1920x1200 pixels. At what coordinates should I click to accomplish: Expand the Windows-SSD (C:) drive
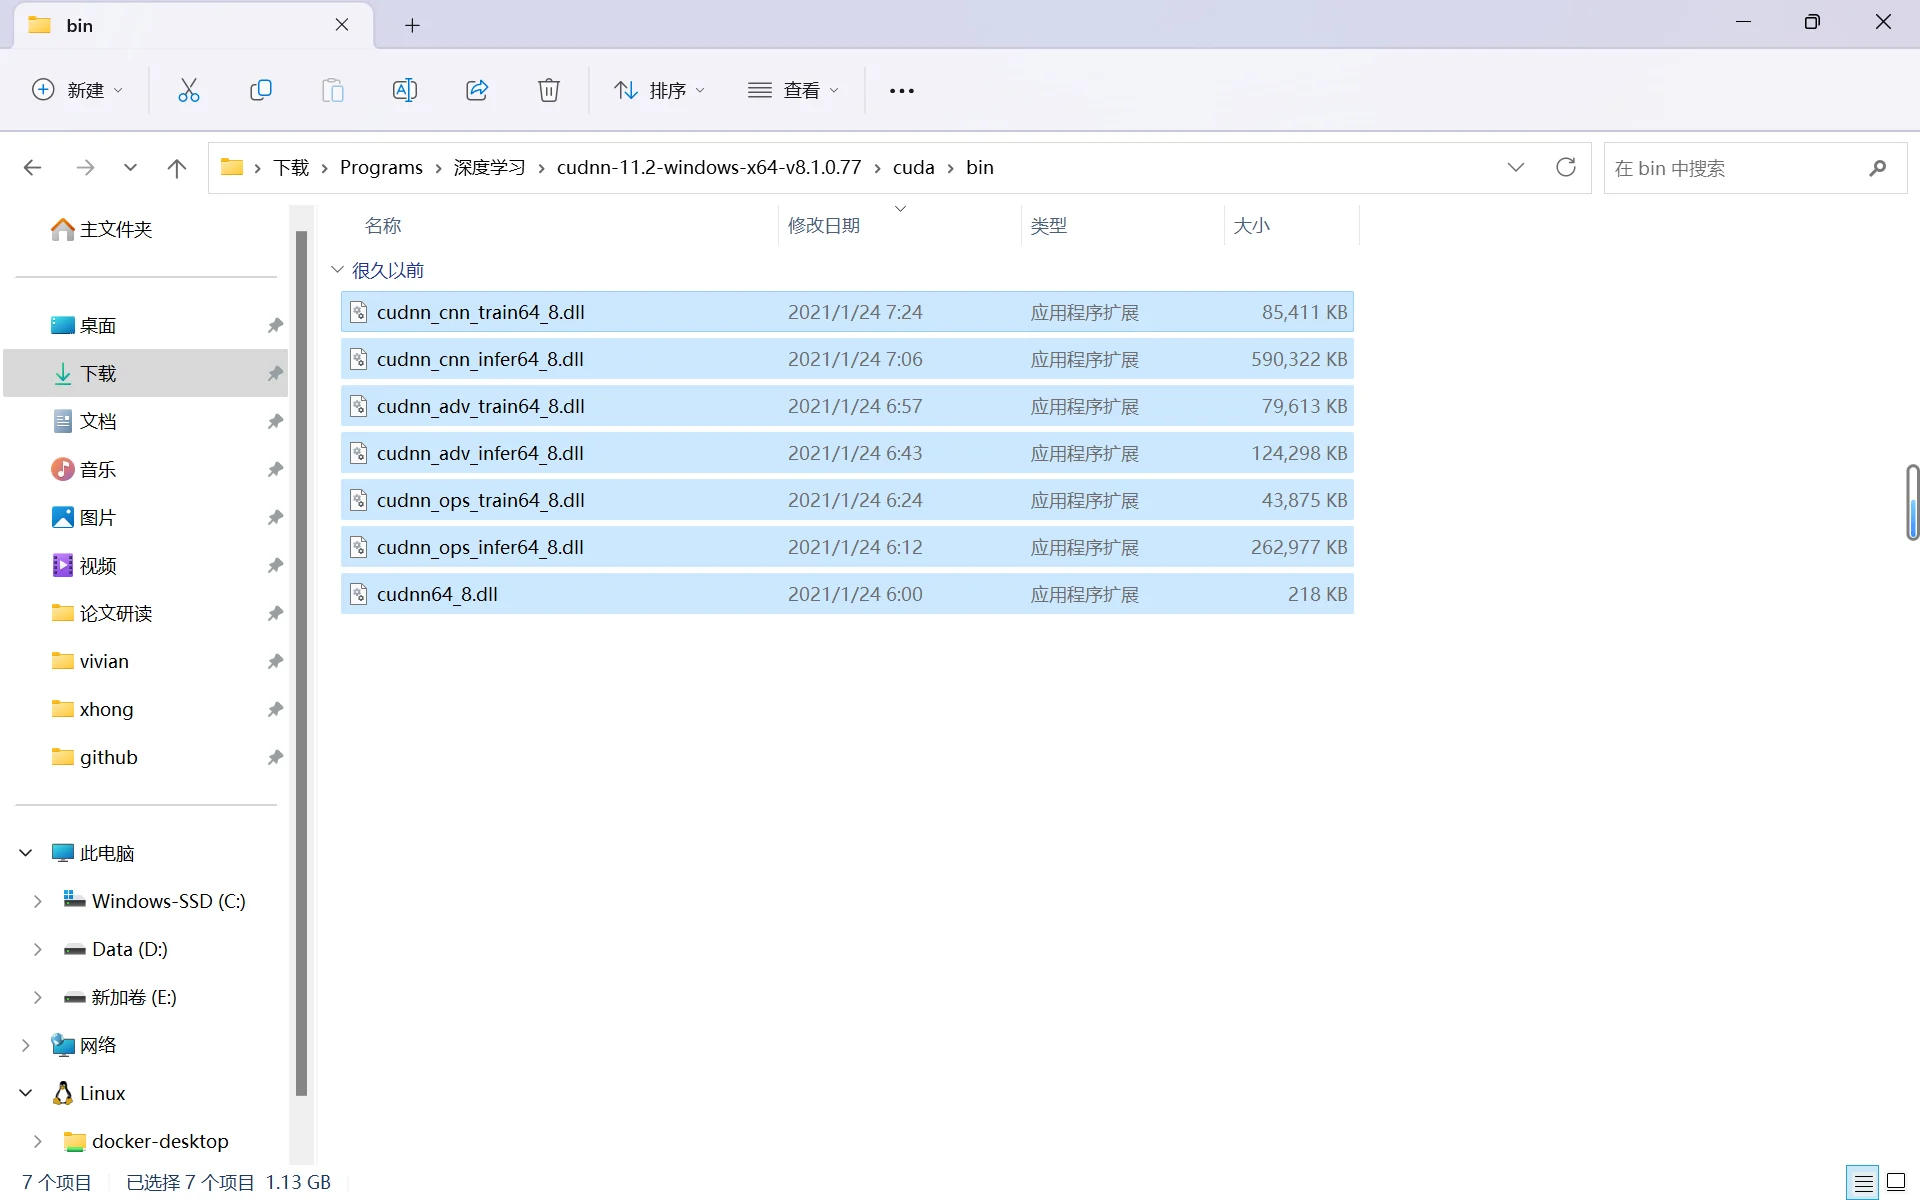[38, 901]
